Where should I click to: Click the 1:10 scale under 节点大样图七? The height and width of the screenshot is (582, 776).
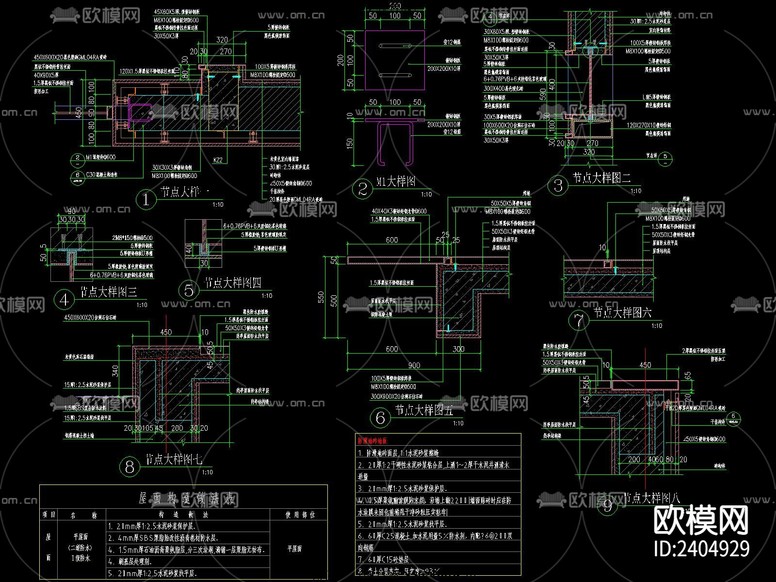tap(207, 472)
